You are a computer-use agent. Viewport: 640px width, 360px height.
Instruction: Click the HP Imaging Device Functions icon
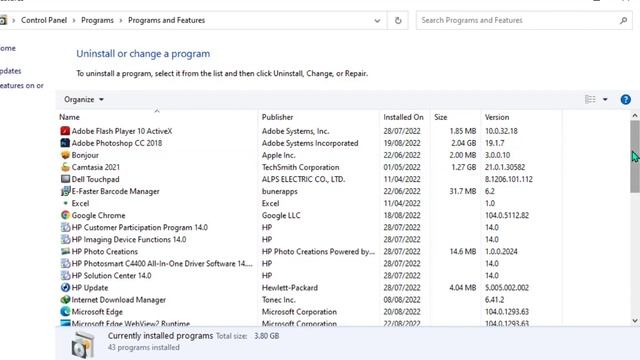pos(65,239)
